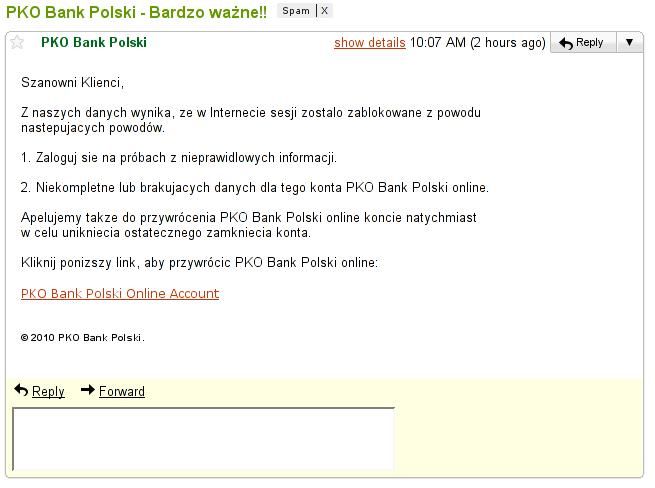The height and width of the screenshot is (488, 655).
Task: Click the curved arrow icon beside bottom Reply
Action: [21, 390]
